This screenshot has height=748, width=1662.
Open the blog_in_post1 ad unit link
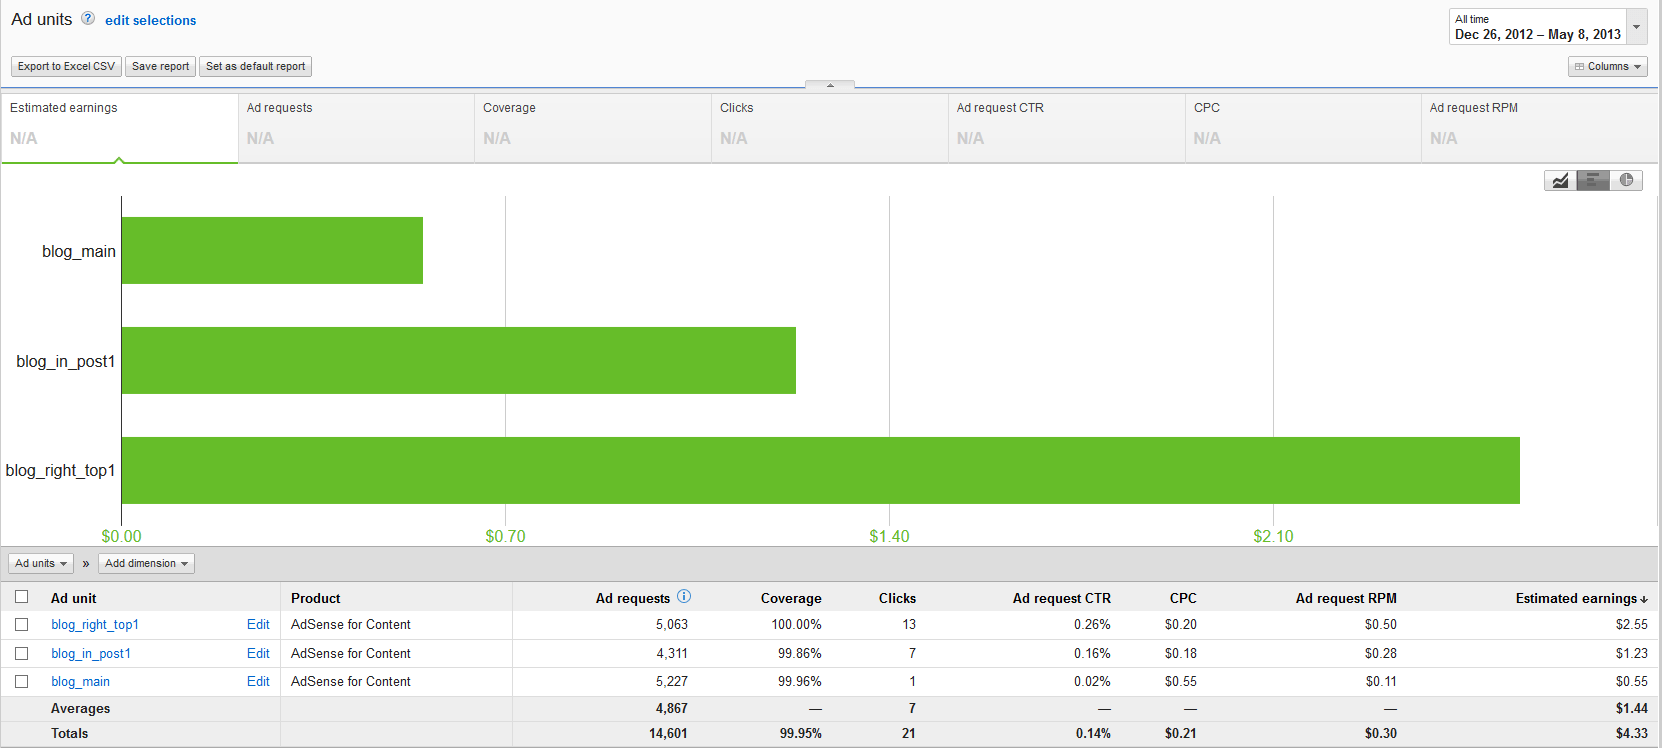click(x=91, y=653)
